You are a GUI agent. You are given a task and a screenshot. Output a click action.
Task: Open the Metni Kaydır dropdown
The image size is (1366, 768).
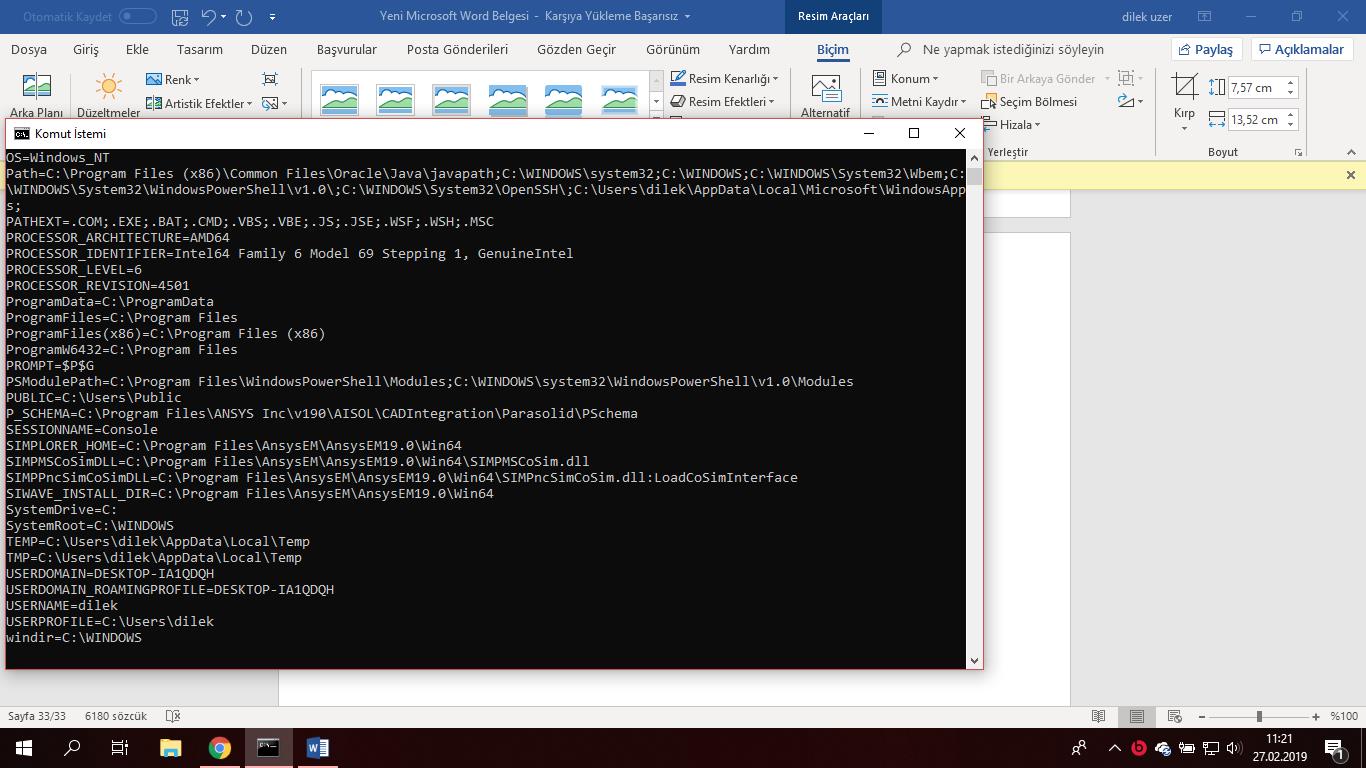pos(917,101)
